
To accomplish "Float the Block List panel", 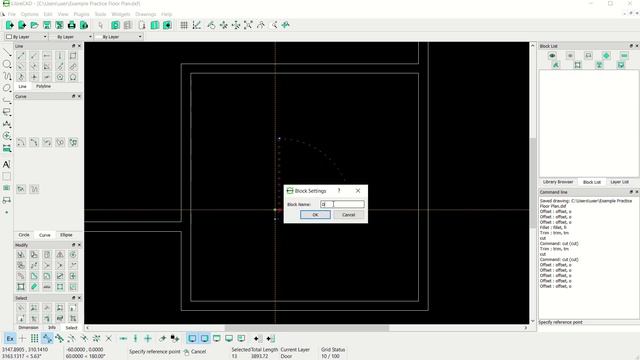I will (x=631, y=46).
